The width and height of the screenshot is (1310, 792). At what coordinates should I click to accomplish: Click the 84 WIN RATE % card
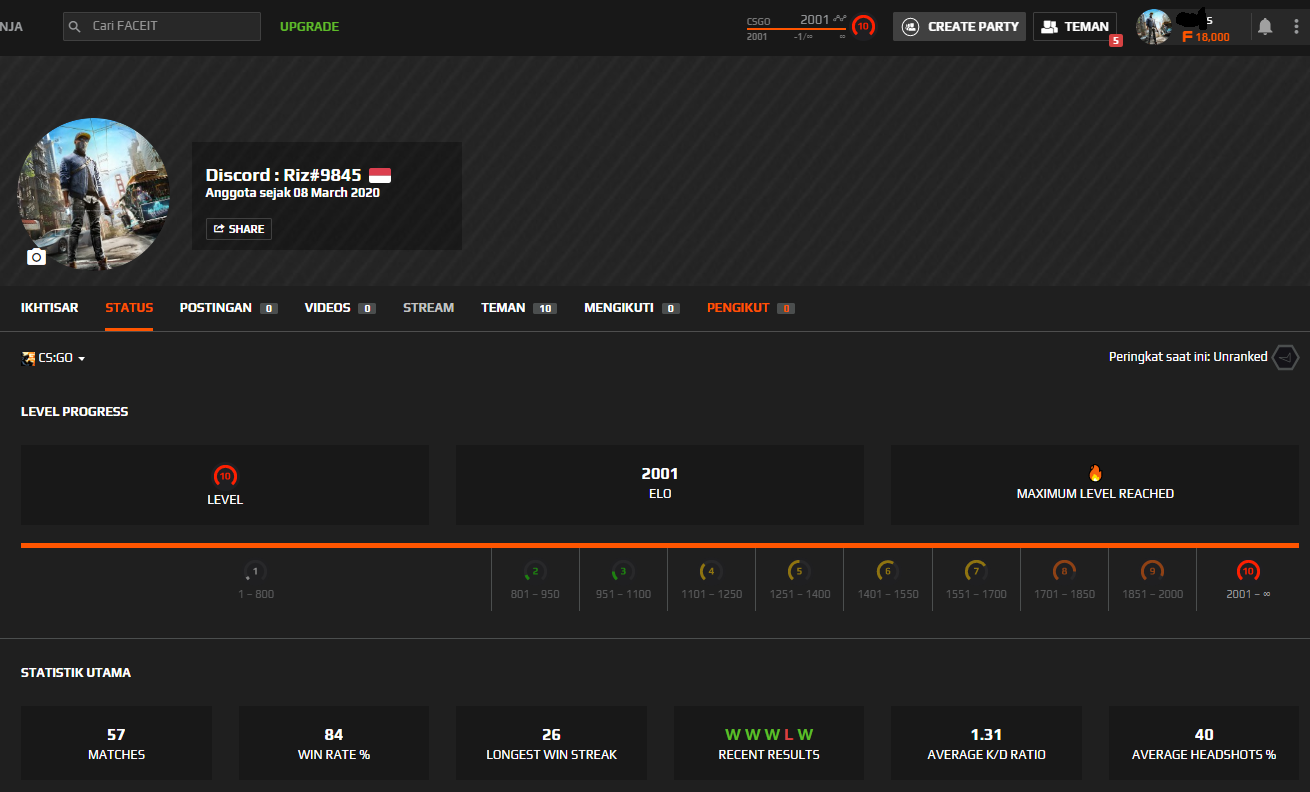(334, 743)
